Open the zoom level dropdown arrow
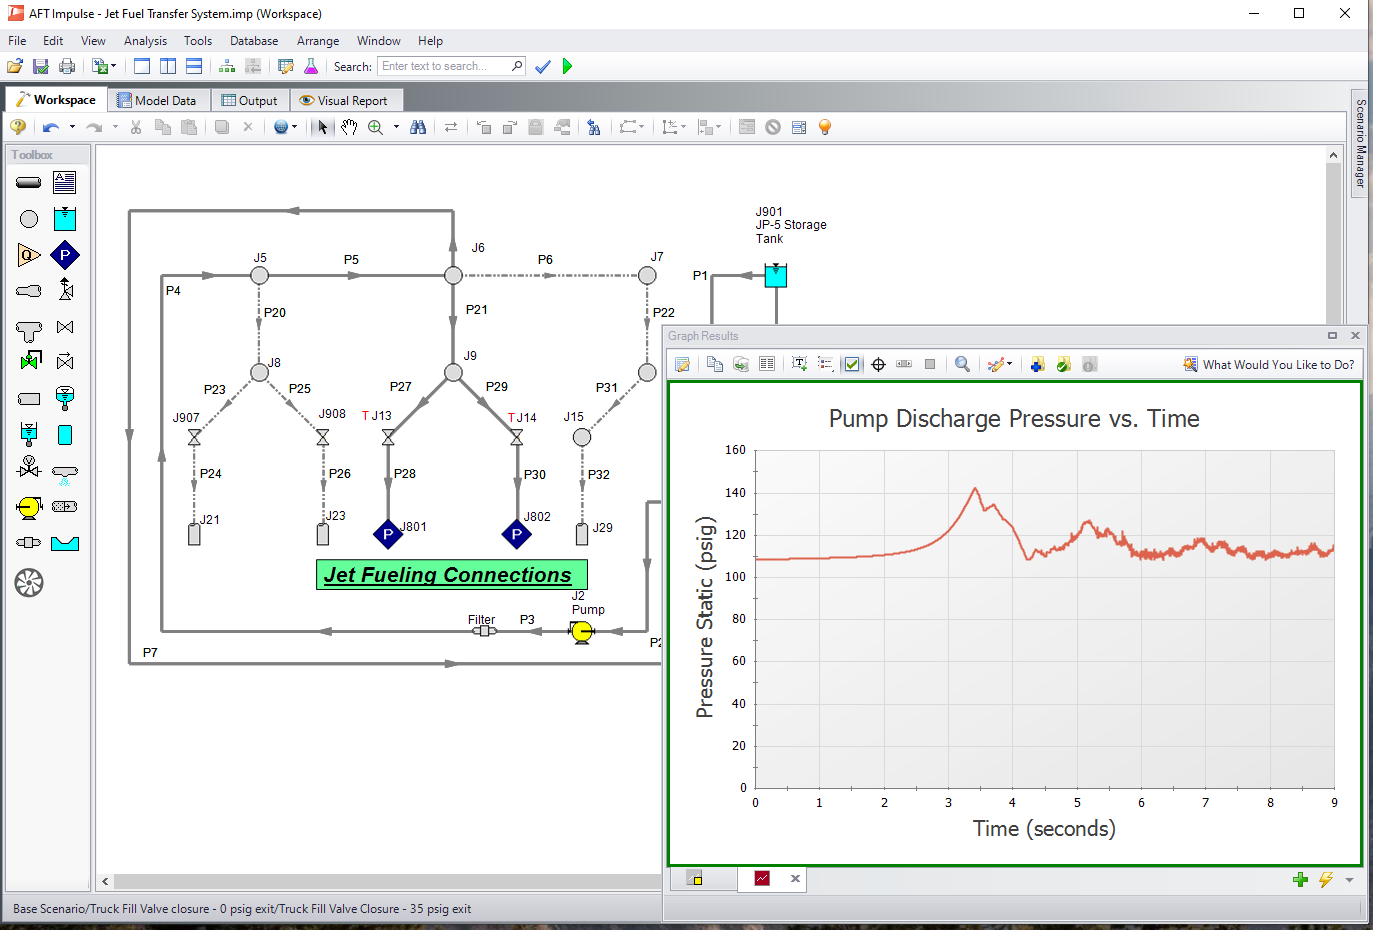 [396, 127]
